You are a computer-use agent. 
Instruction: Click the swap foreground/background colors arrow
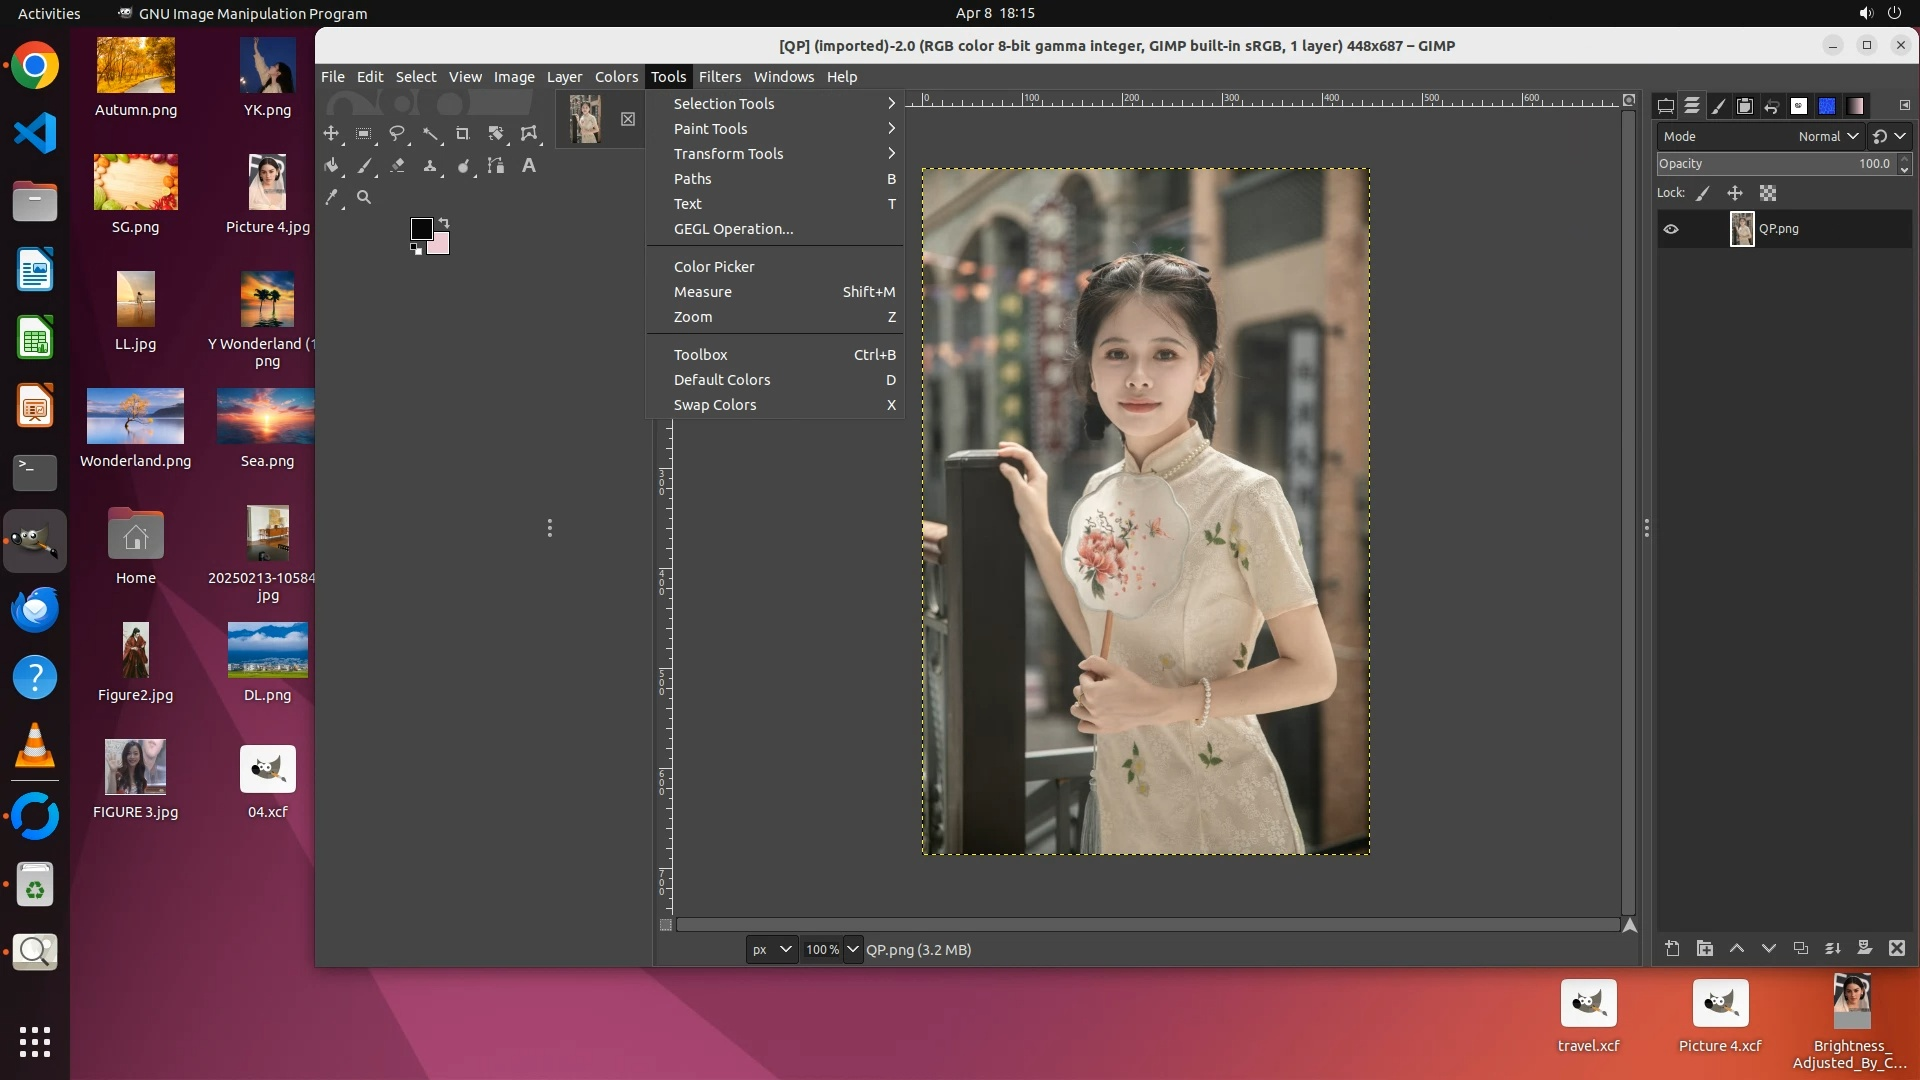click(444, 222)
